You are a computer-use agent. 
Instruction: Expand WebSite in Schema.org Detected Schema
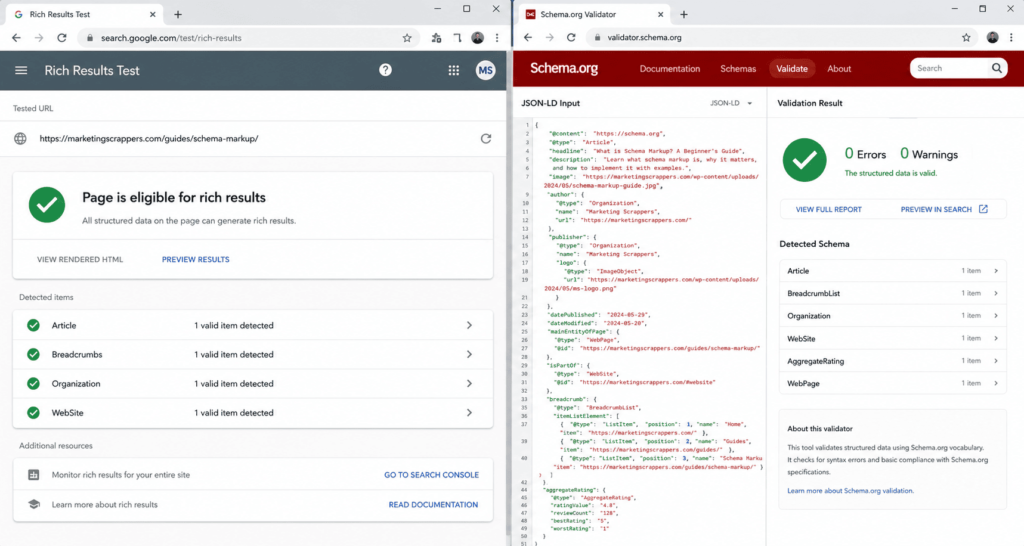[x=893, y=338]
